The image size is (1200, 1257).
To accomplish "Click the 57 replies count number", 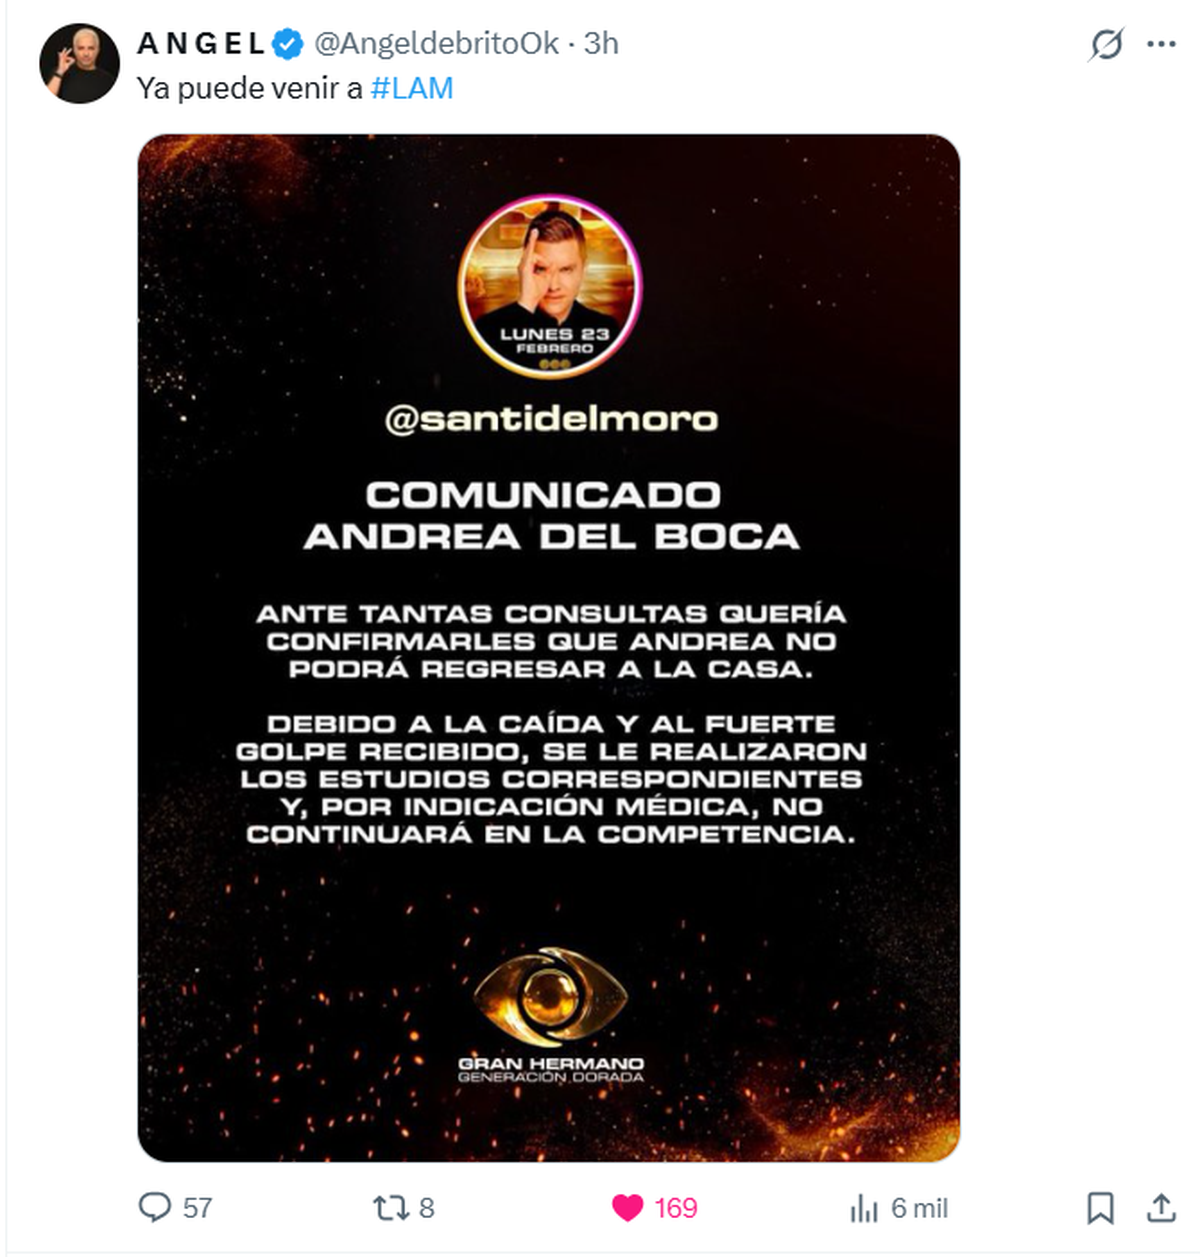I will click(198, 1208).
